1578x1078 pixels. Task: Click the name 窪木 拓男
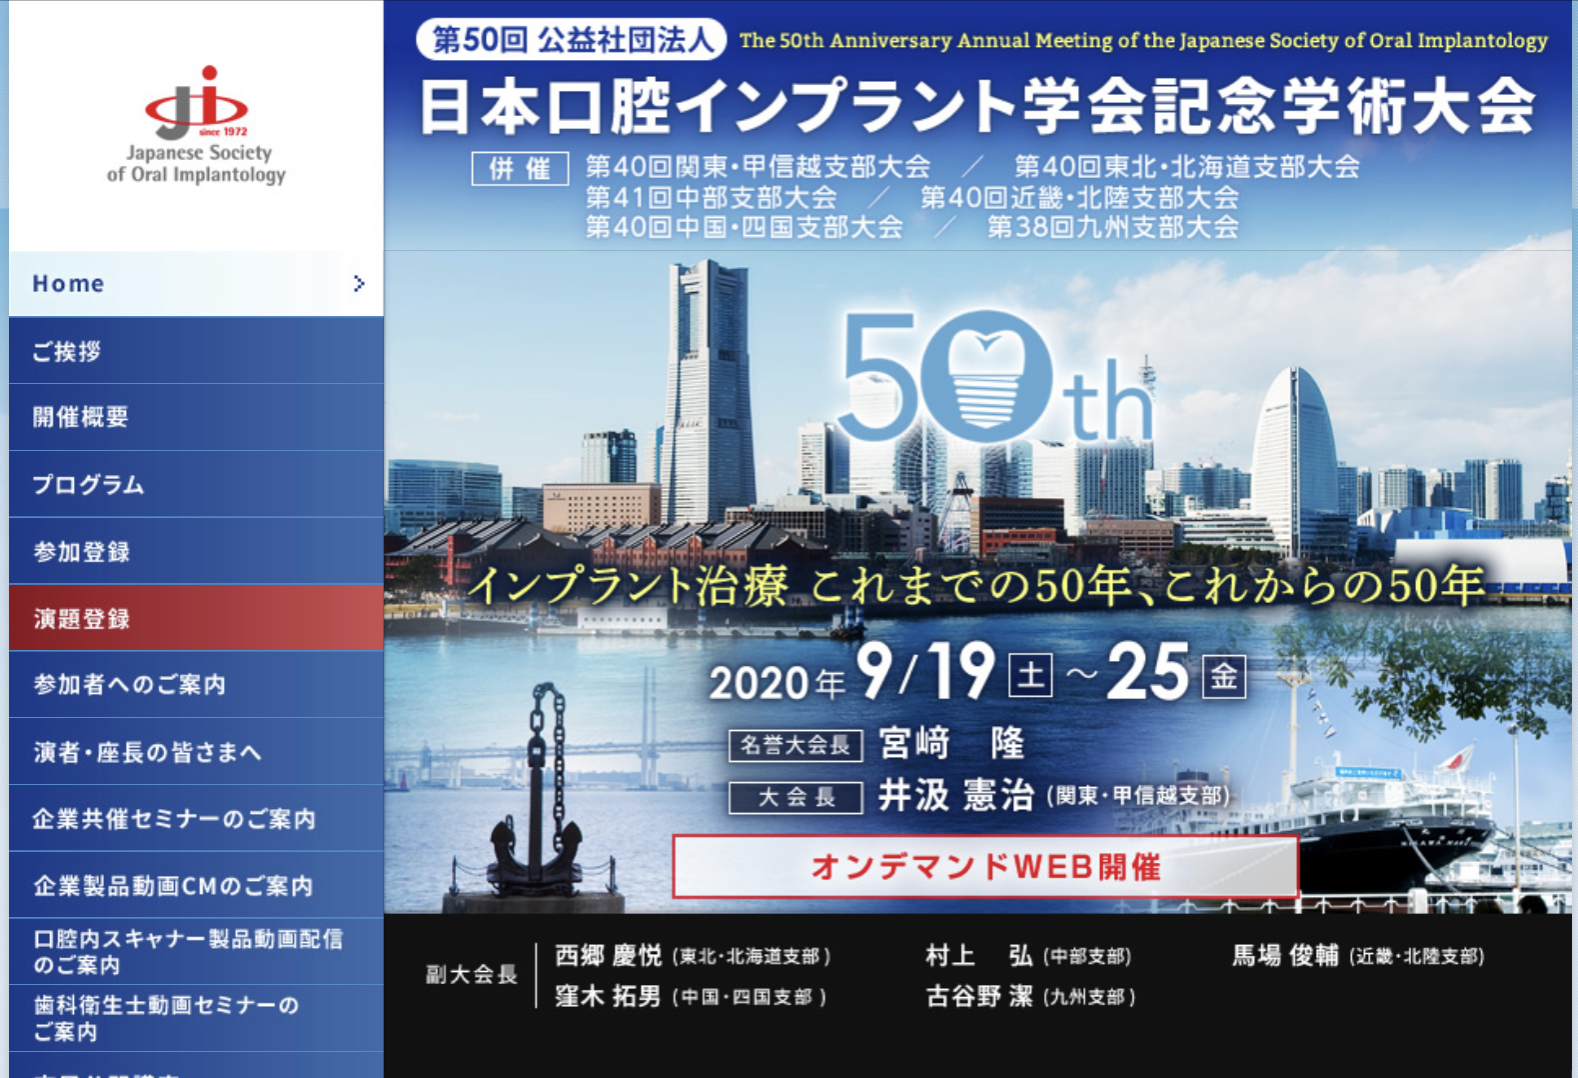pyautogui.click(x=608, y=996)
